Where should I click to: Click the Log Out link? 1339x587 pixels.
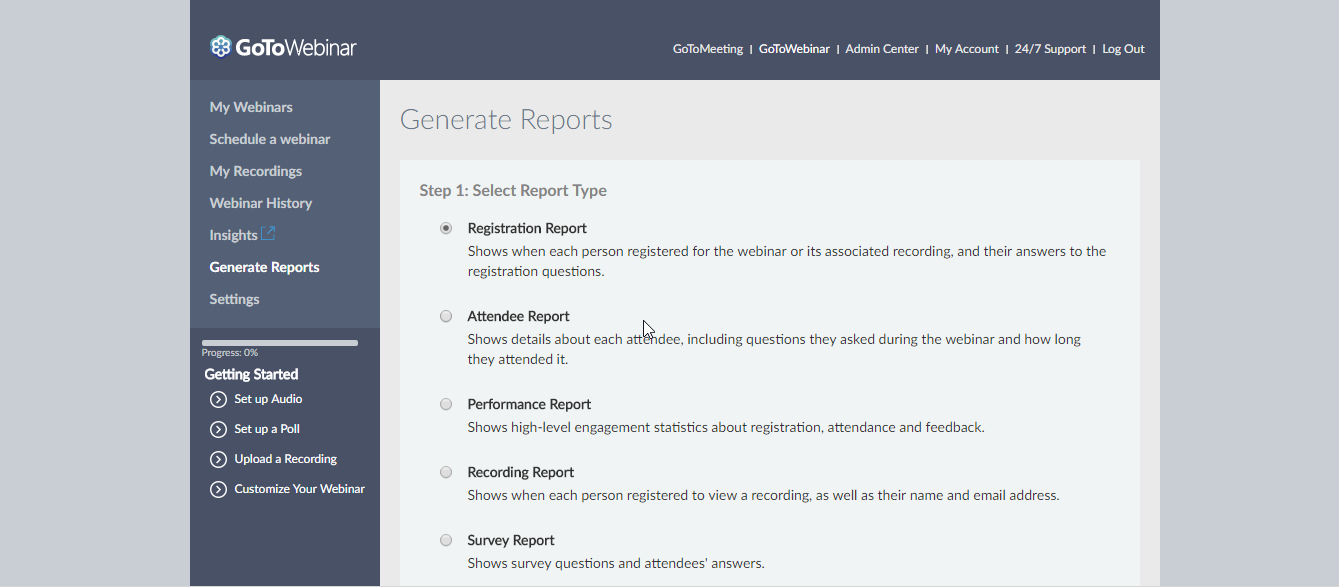coord(1123,49)
